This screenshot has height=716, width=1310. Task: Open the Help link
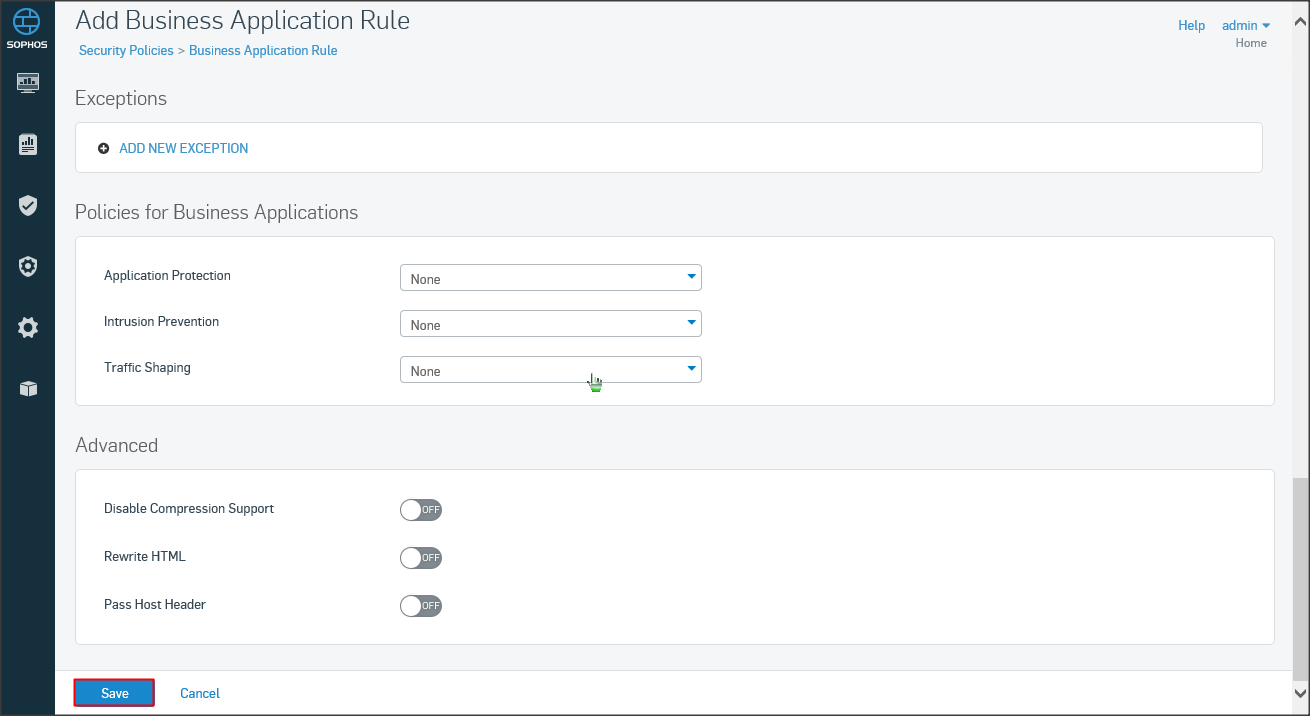click(1191, 26)
